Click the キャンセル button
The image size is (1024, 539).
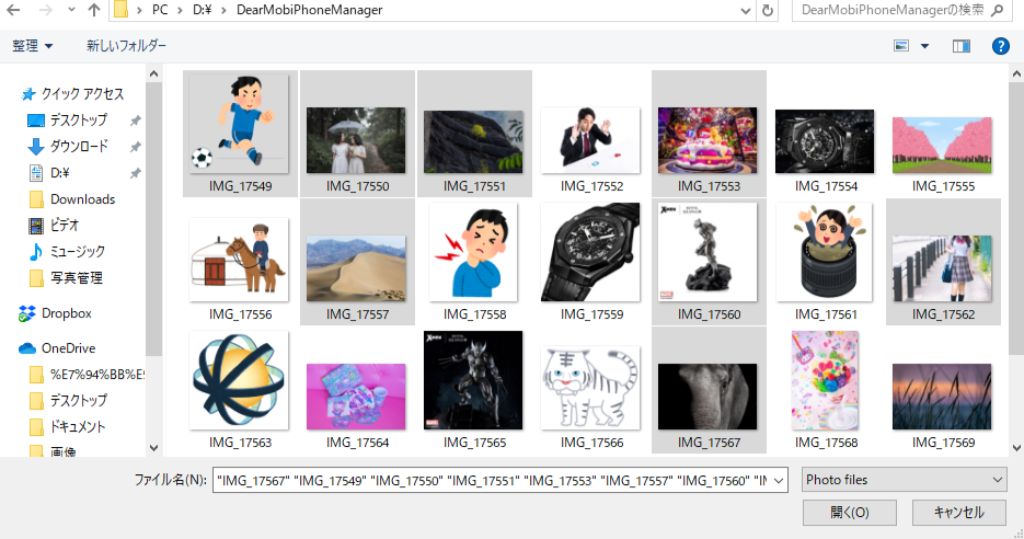958,512
